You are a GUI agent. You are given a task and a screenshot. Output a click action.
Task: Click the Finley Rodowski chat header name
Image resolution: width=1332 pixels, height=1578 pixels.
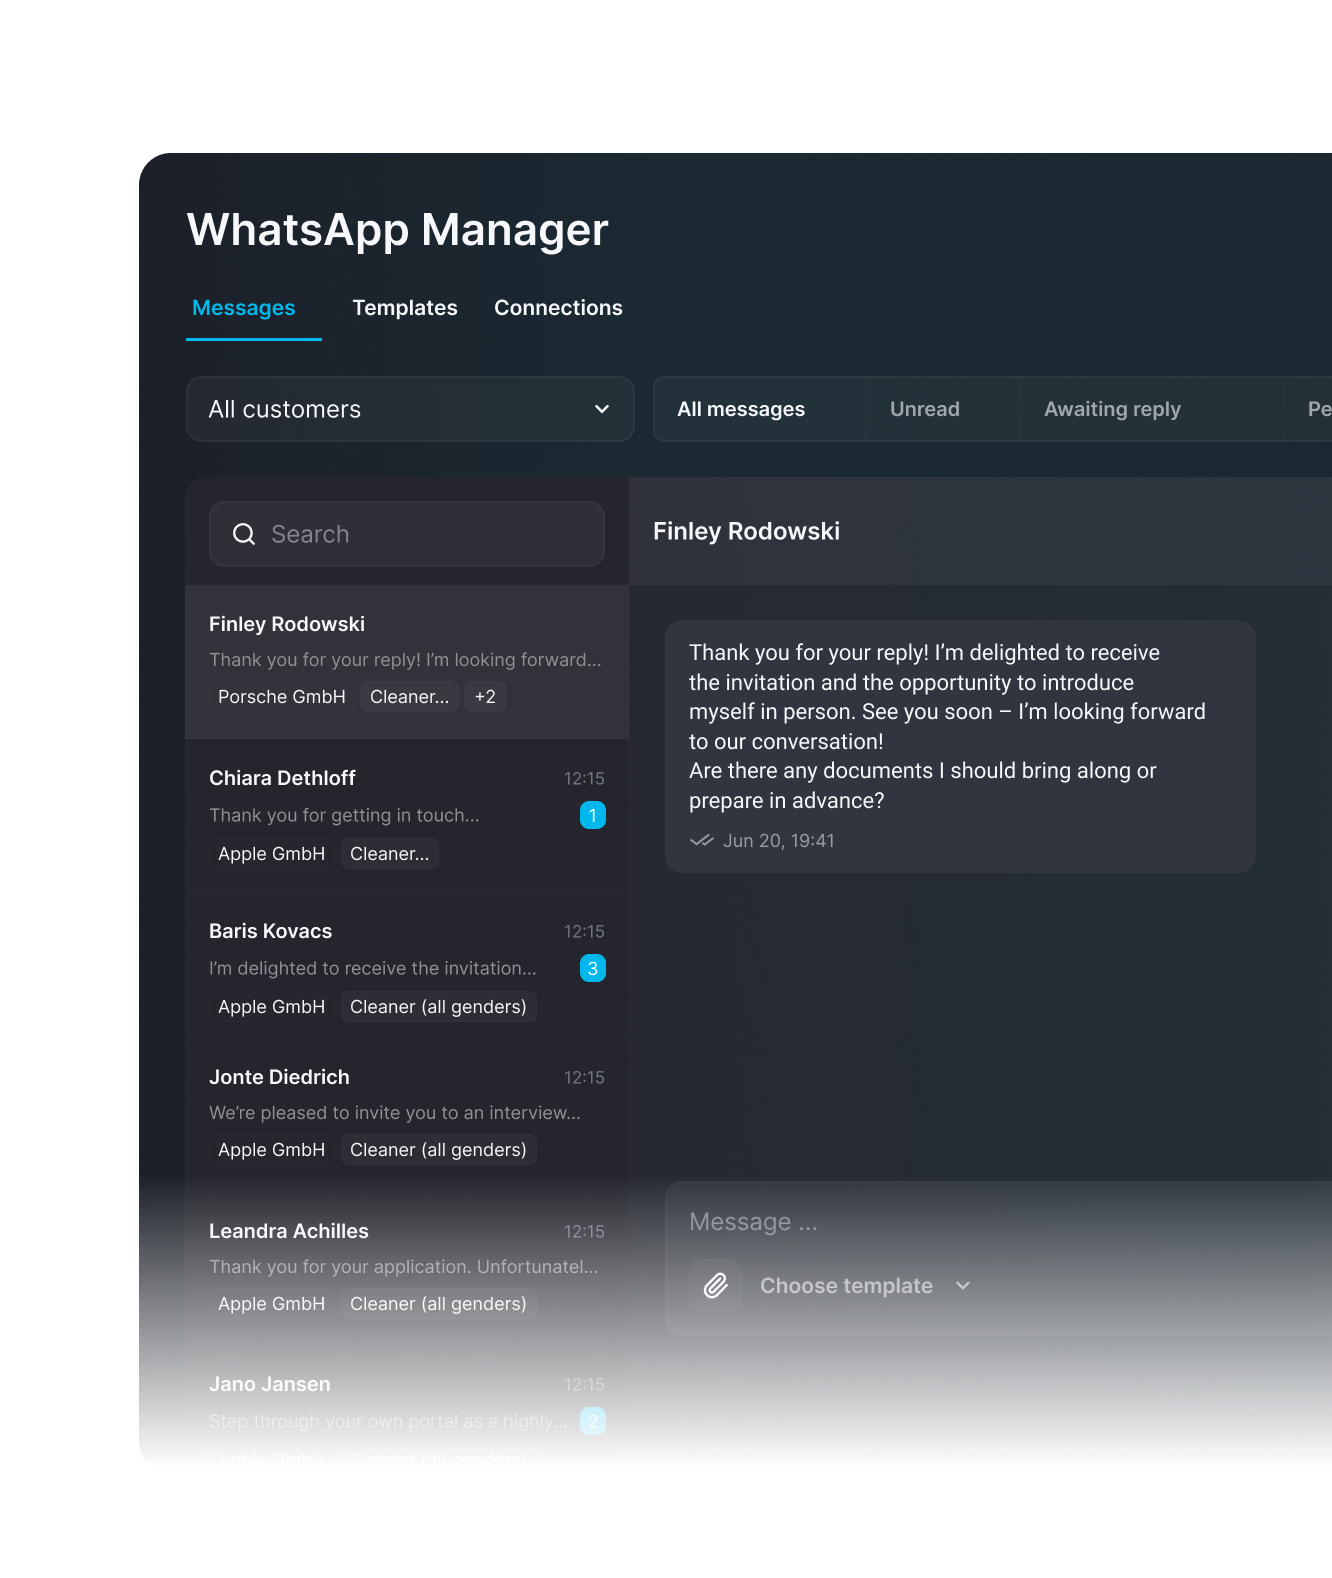[746, 531]
